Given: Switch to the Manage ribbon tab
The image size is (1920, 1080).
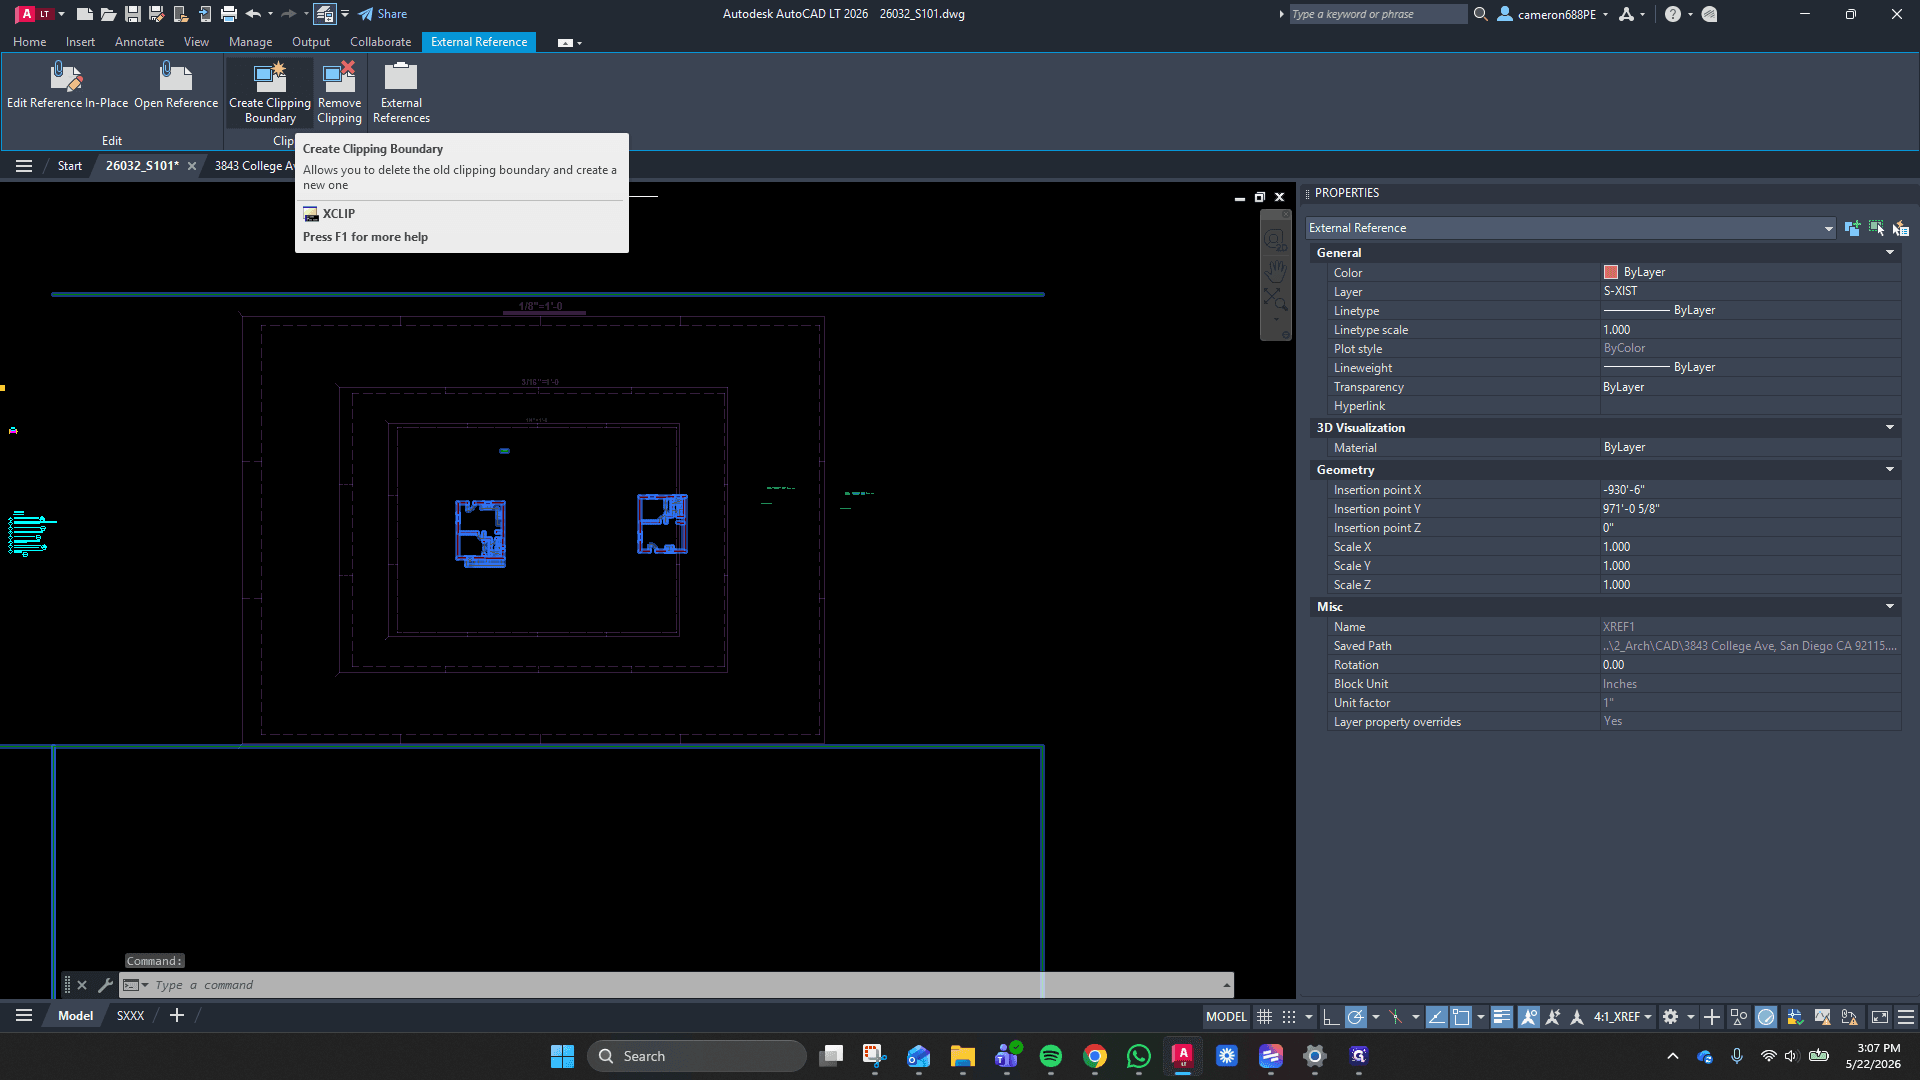Looking at the screenshot, I should point(250,42).
